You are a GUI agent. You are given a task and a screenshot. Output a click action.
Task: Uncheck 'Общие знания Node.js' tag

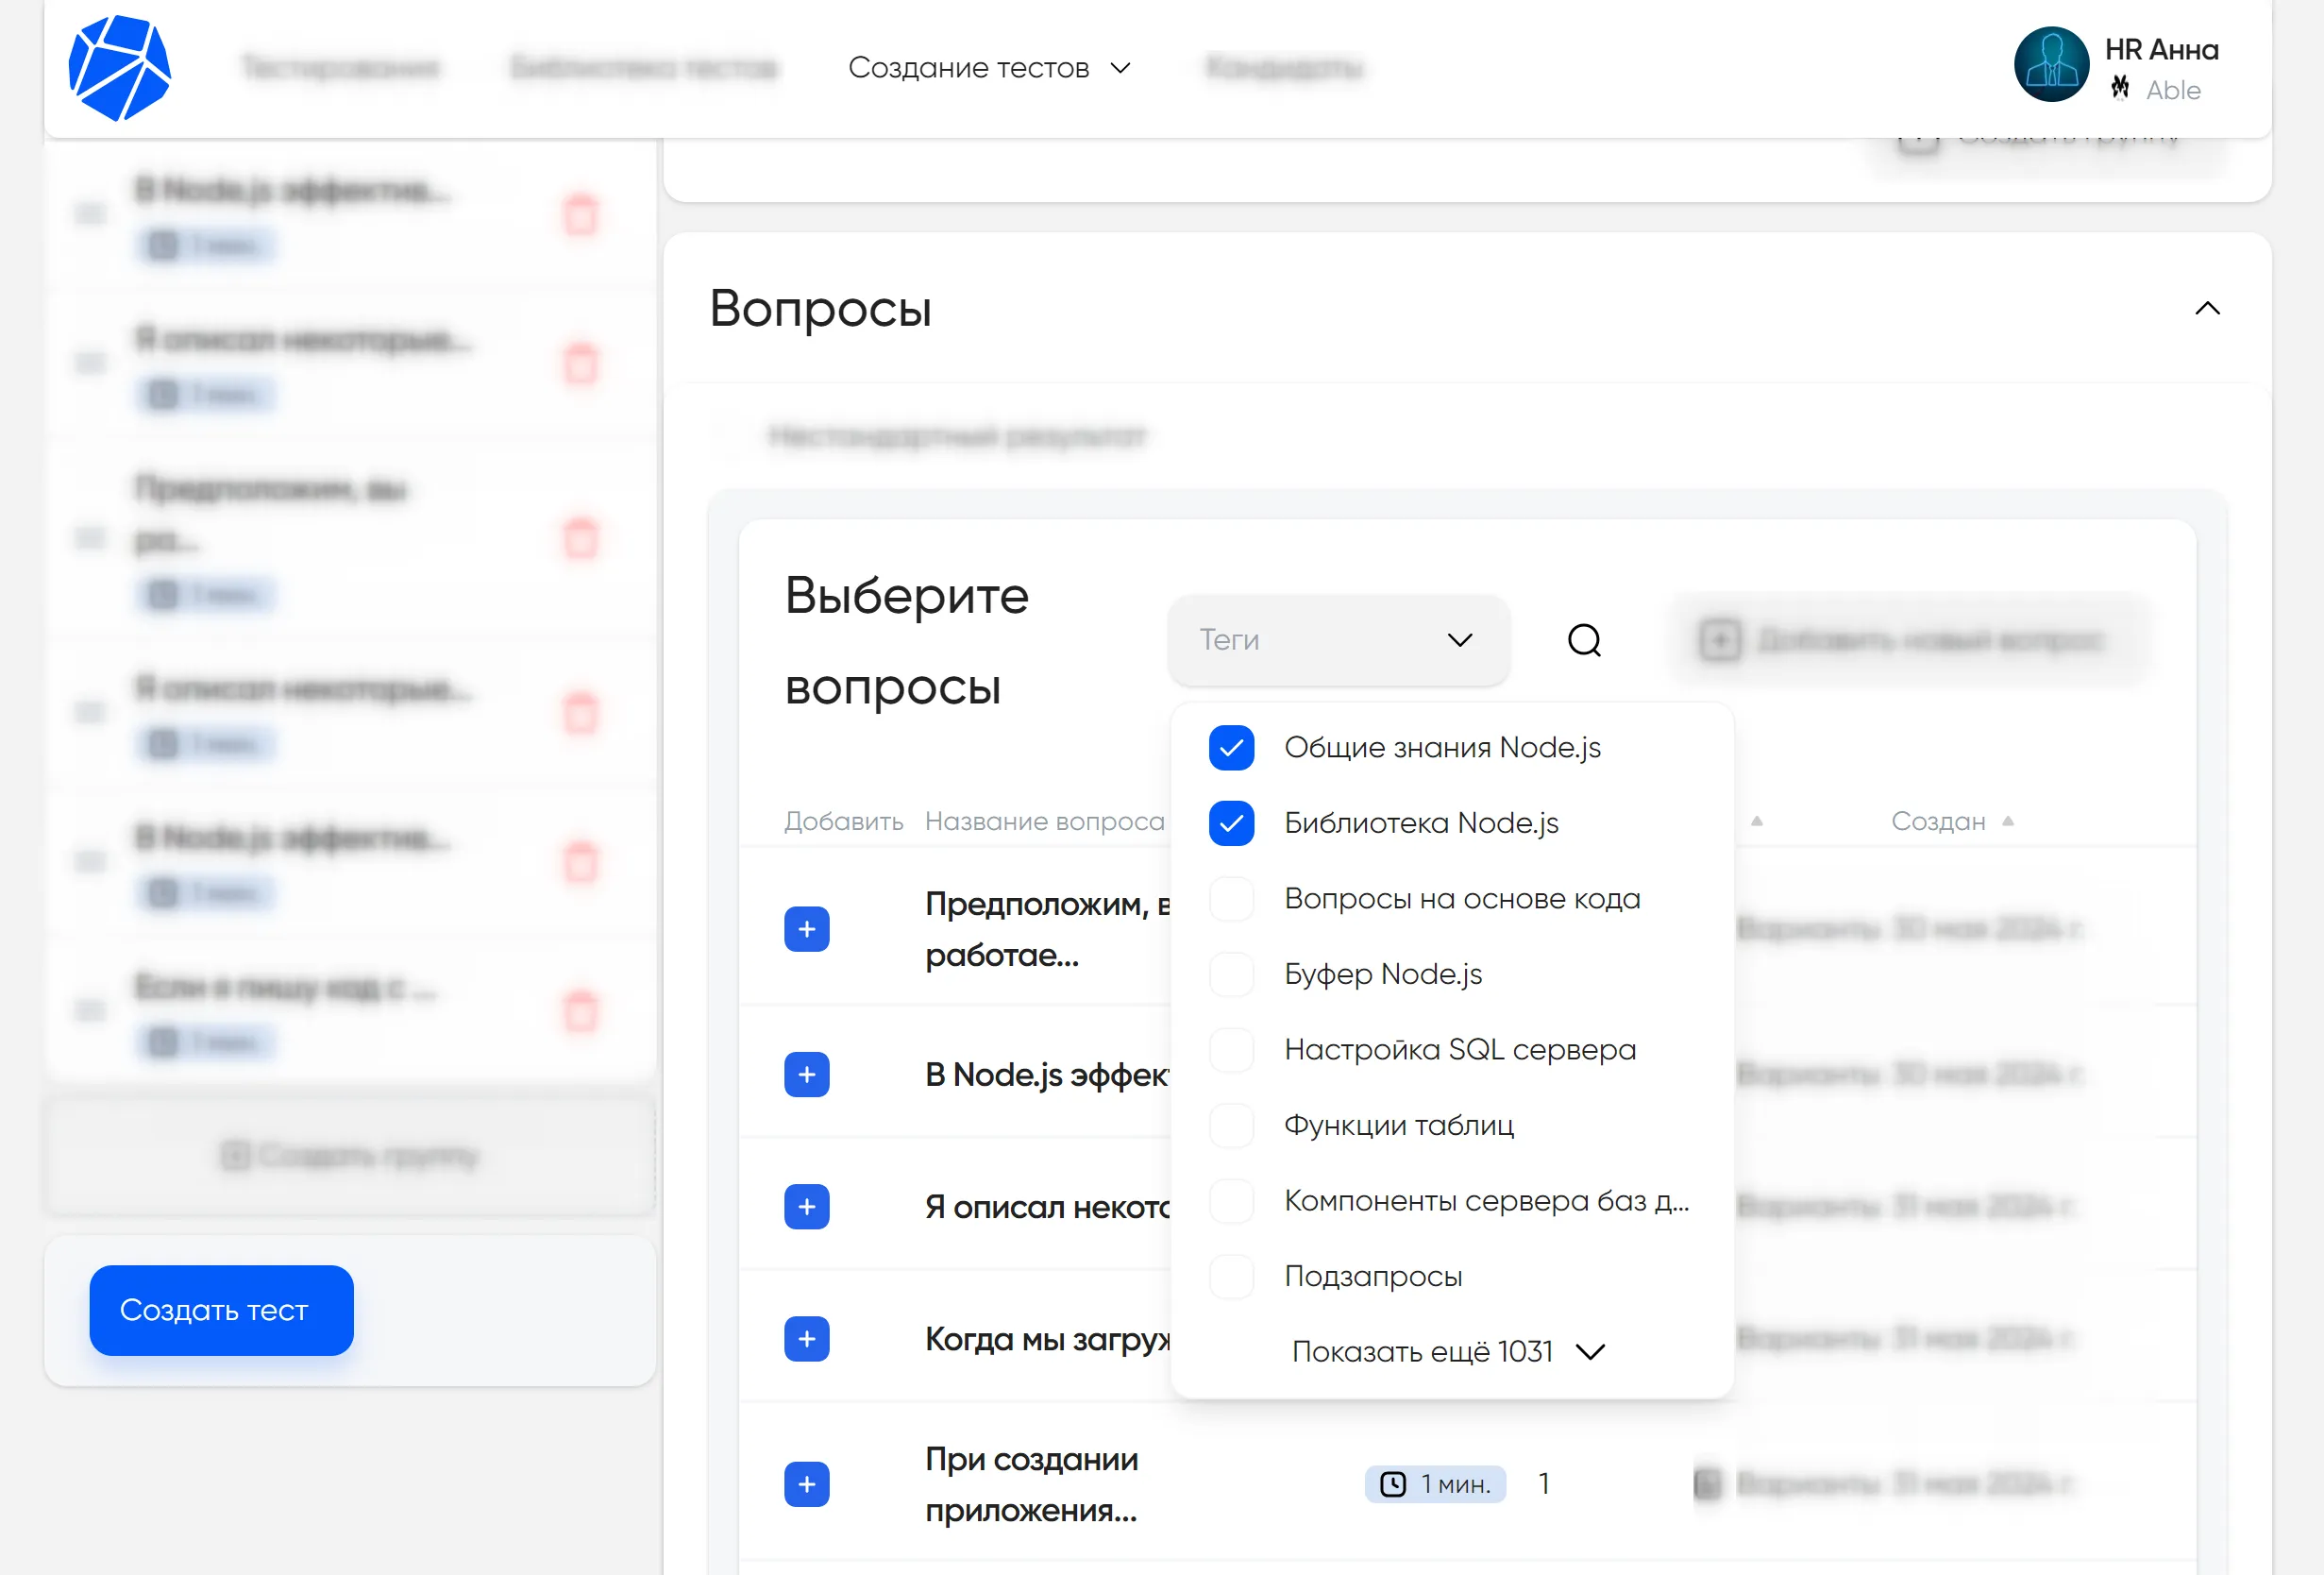coord(1231,748)
